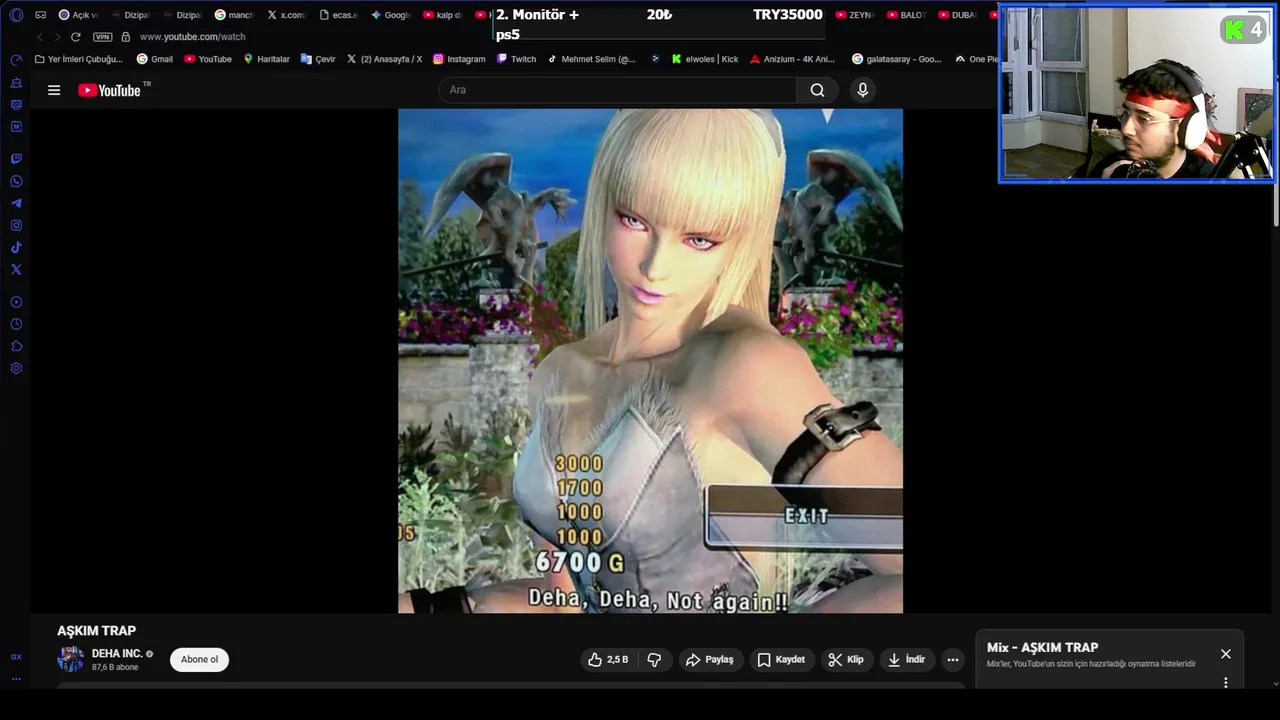Toggle the VPN badge in address bar
This screenshot has height=720, width=1280.
[x=102, y=37]
